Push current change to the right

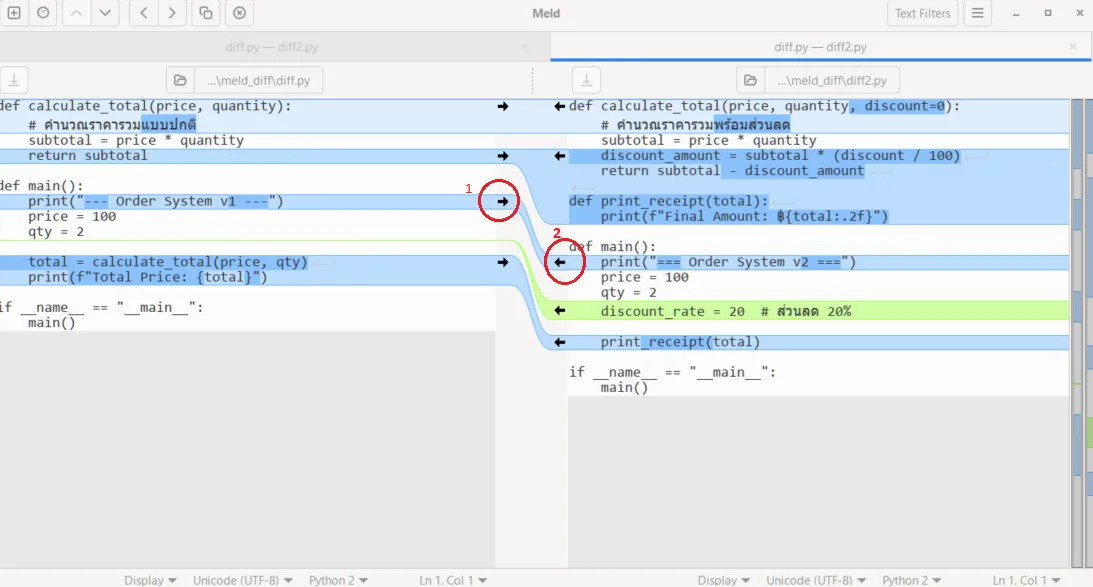click(x=172, y=13)
